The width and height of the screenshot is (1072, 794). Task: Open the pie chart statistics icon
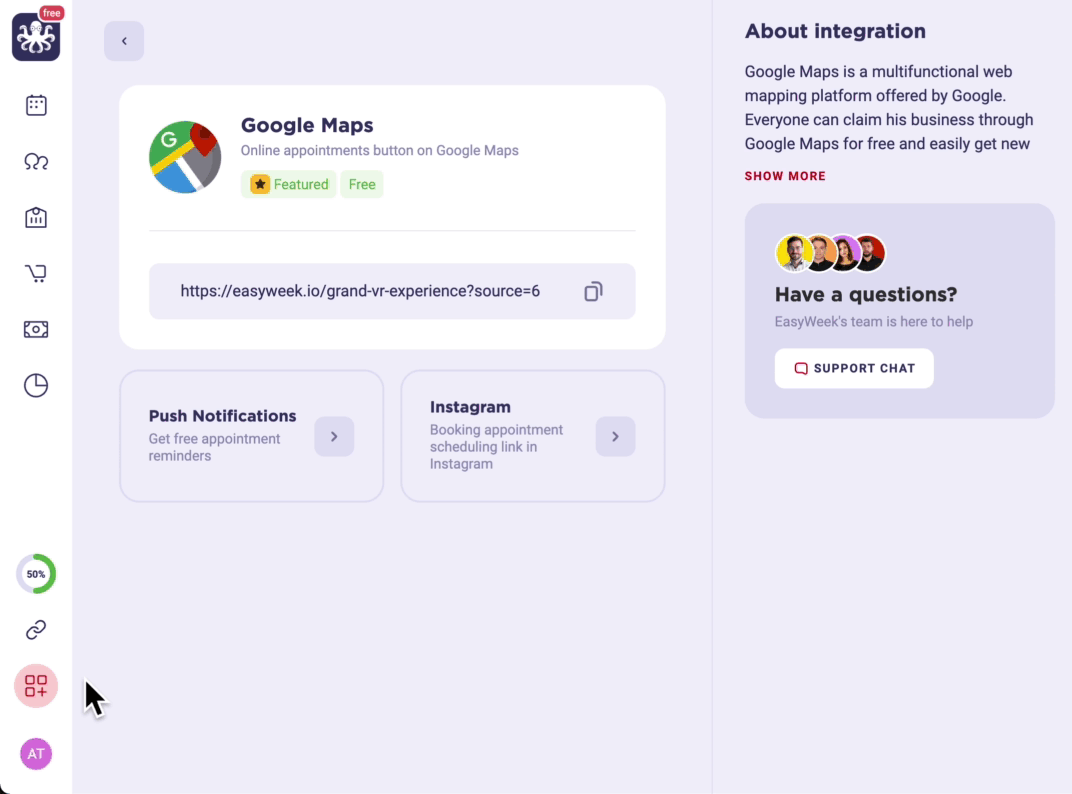[x=36, y=386]
